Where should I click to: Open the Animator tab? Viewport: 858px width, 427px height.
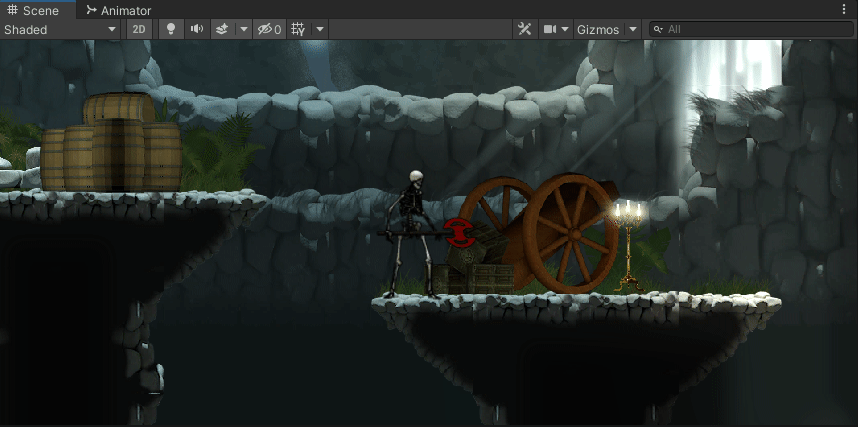pos(119,10)
